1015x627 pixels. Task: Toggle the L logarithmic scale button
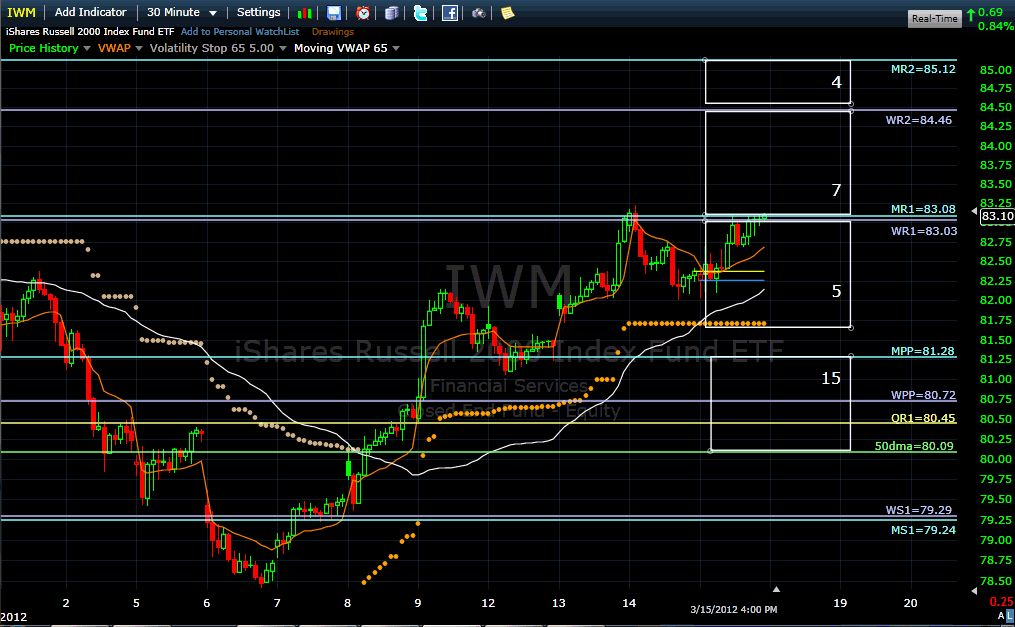[1010, 615]
